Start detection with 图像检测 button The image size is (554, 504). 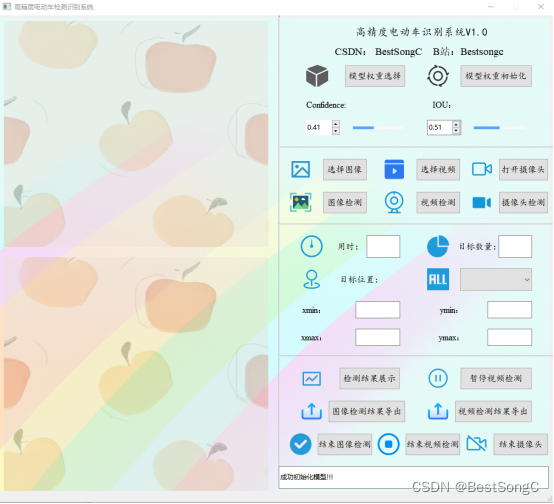click(345, 203)
